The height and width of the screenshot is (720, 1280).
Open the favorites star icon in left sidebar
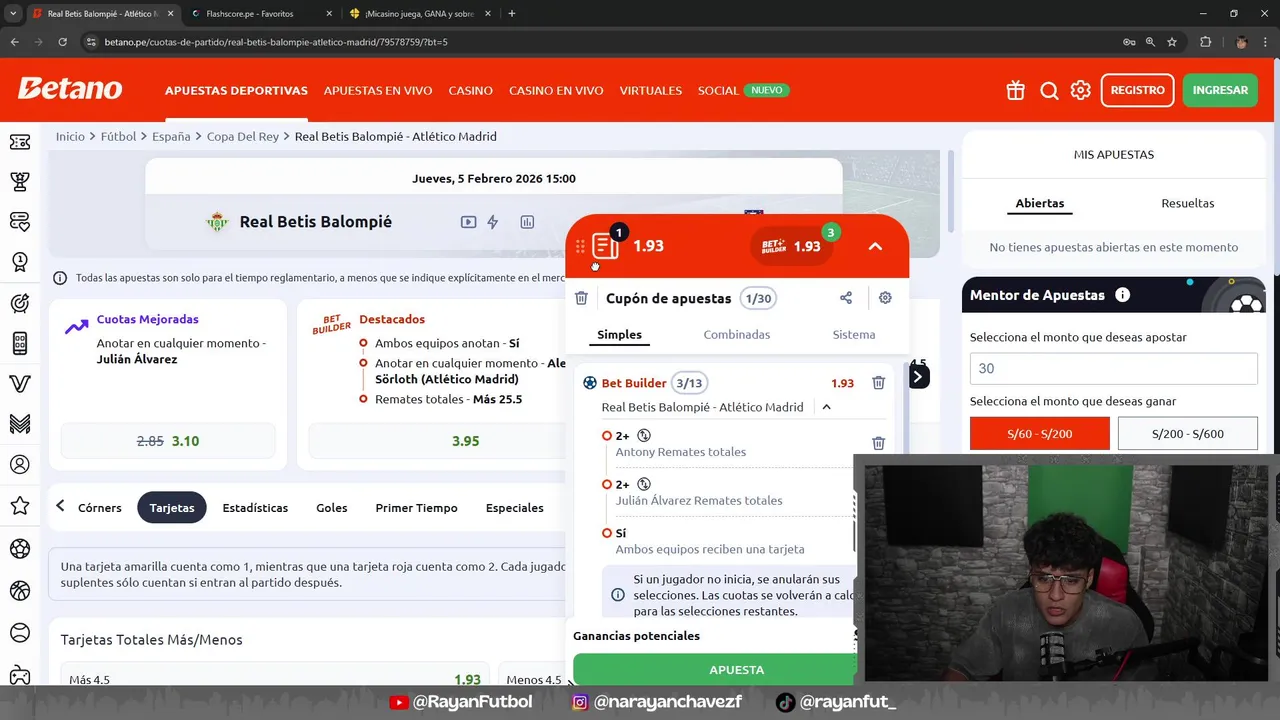[20, 506]
